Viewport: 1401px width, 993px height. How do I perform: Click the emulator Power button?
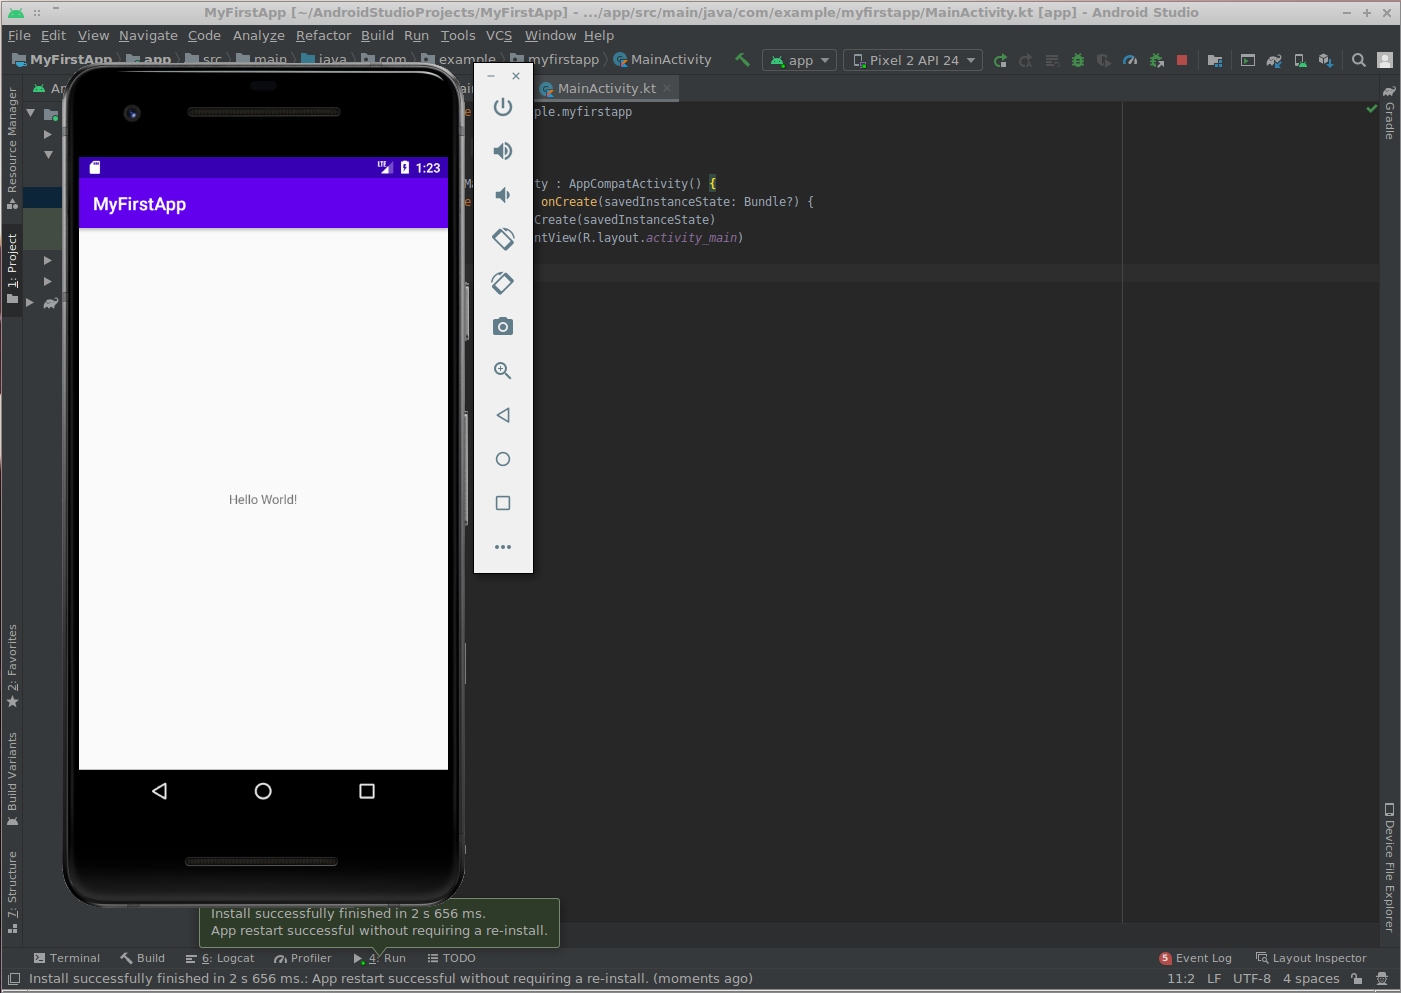tap(503, 107)
